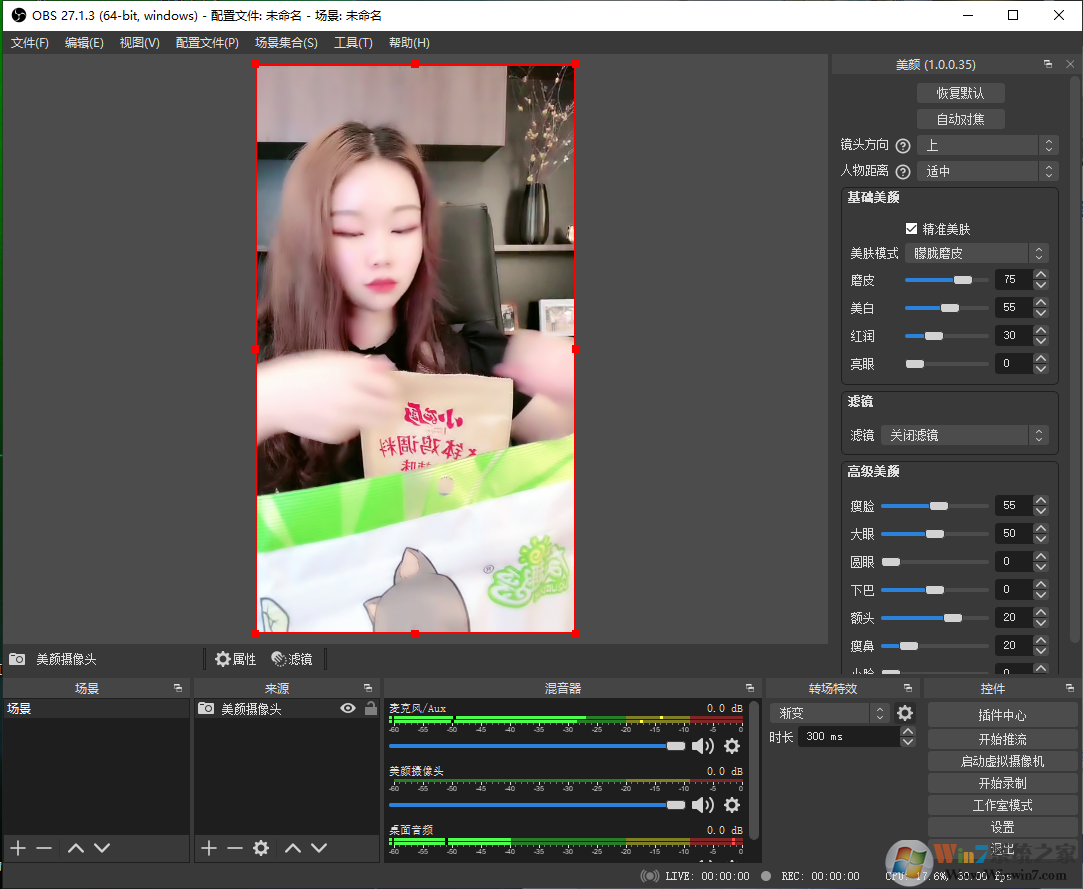Image resolution: width=1083 pixels, height=889 pixels.
Task: Expand the 滤镜 filter dropdown
Action: [965, 435]
